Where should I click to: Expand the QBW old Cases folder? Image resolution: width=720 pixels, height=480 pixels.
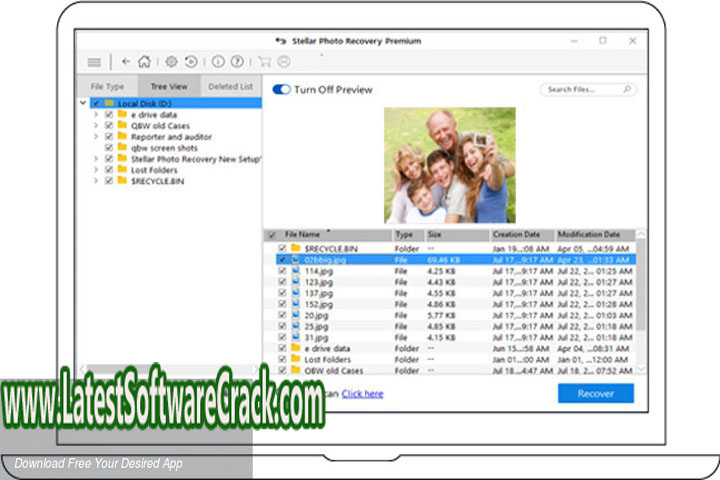point(96,125)
